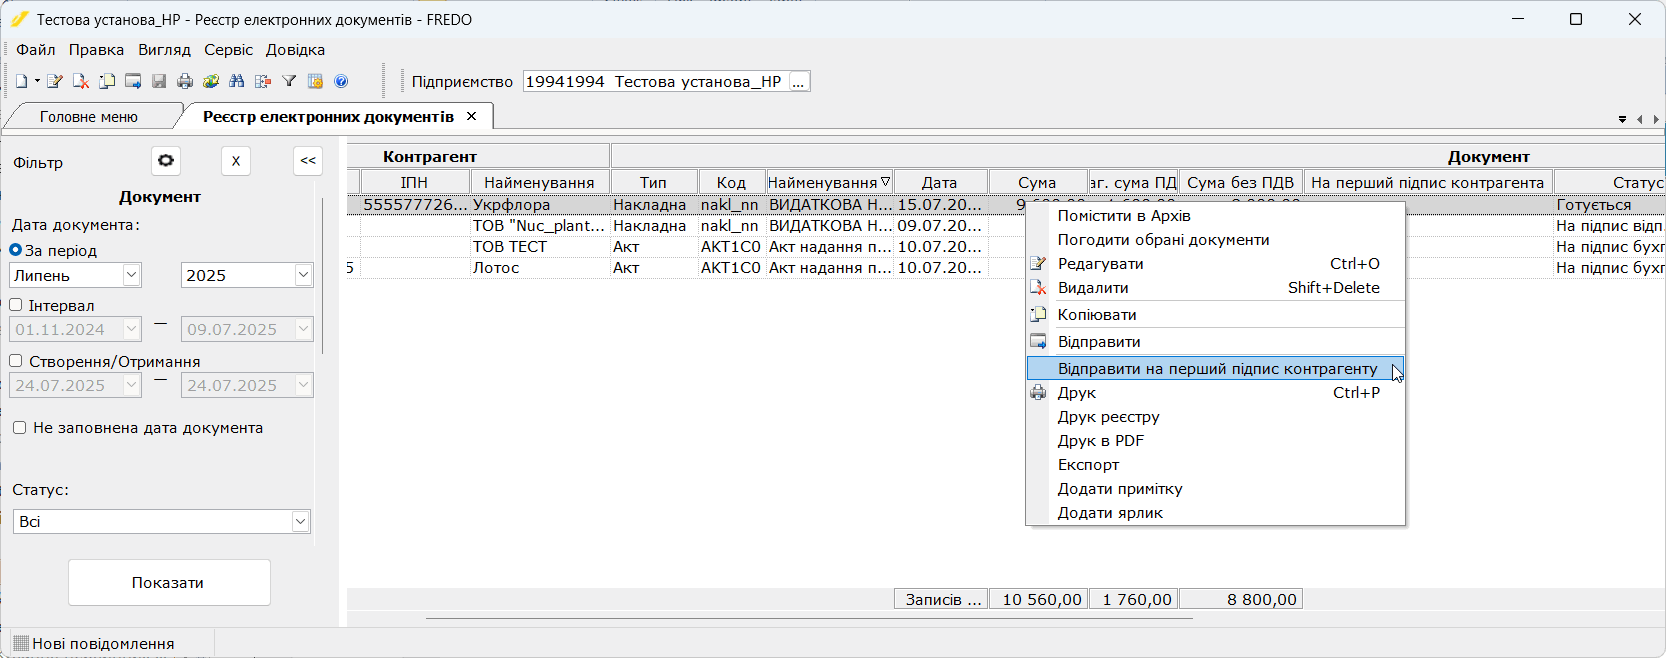This screenshot has height=658, width=1666.
Task: Open the arrow next to new document icon
Action: 37,81
